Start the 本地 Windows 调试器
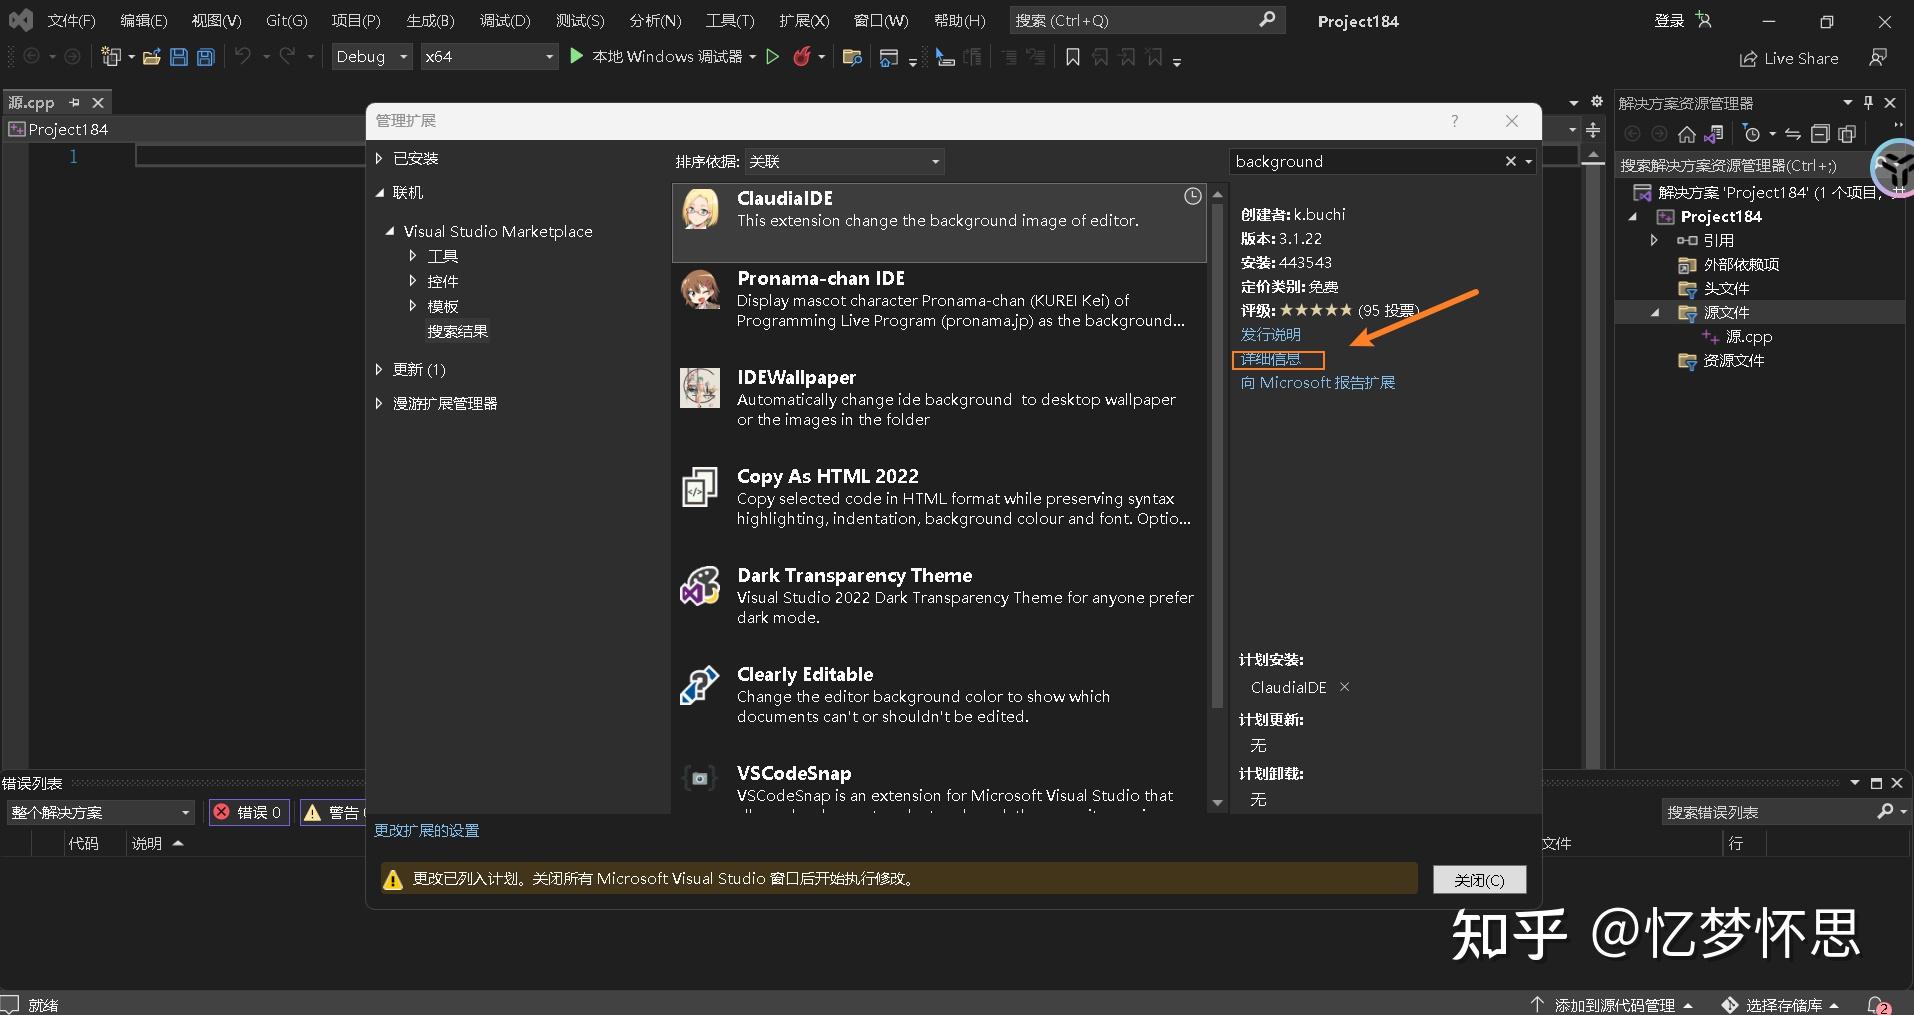Viewport: 1914px width, 1015px height. [663, 57]
